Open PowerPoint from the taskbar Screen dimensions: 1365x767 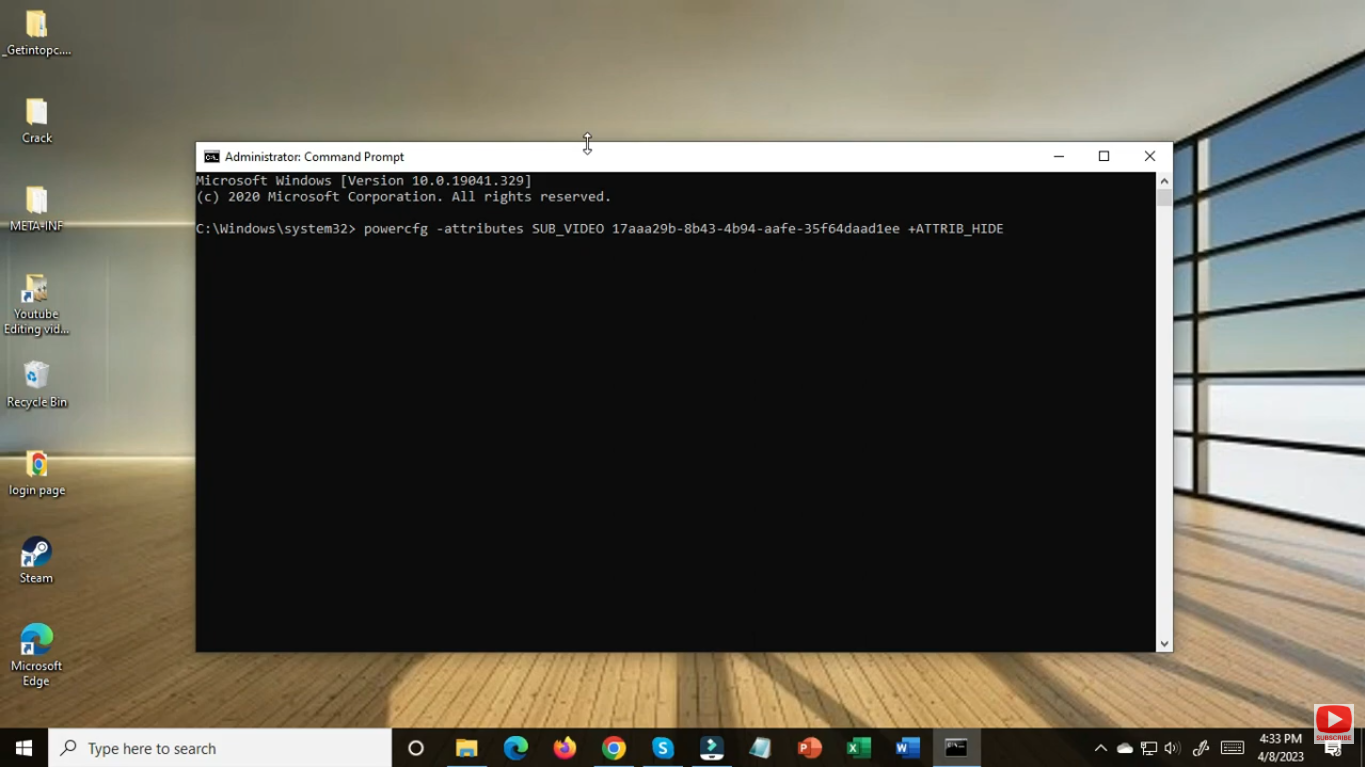point(809,748)
